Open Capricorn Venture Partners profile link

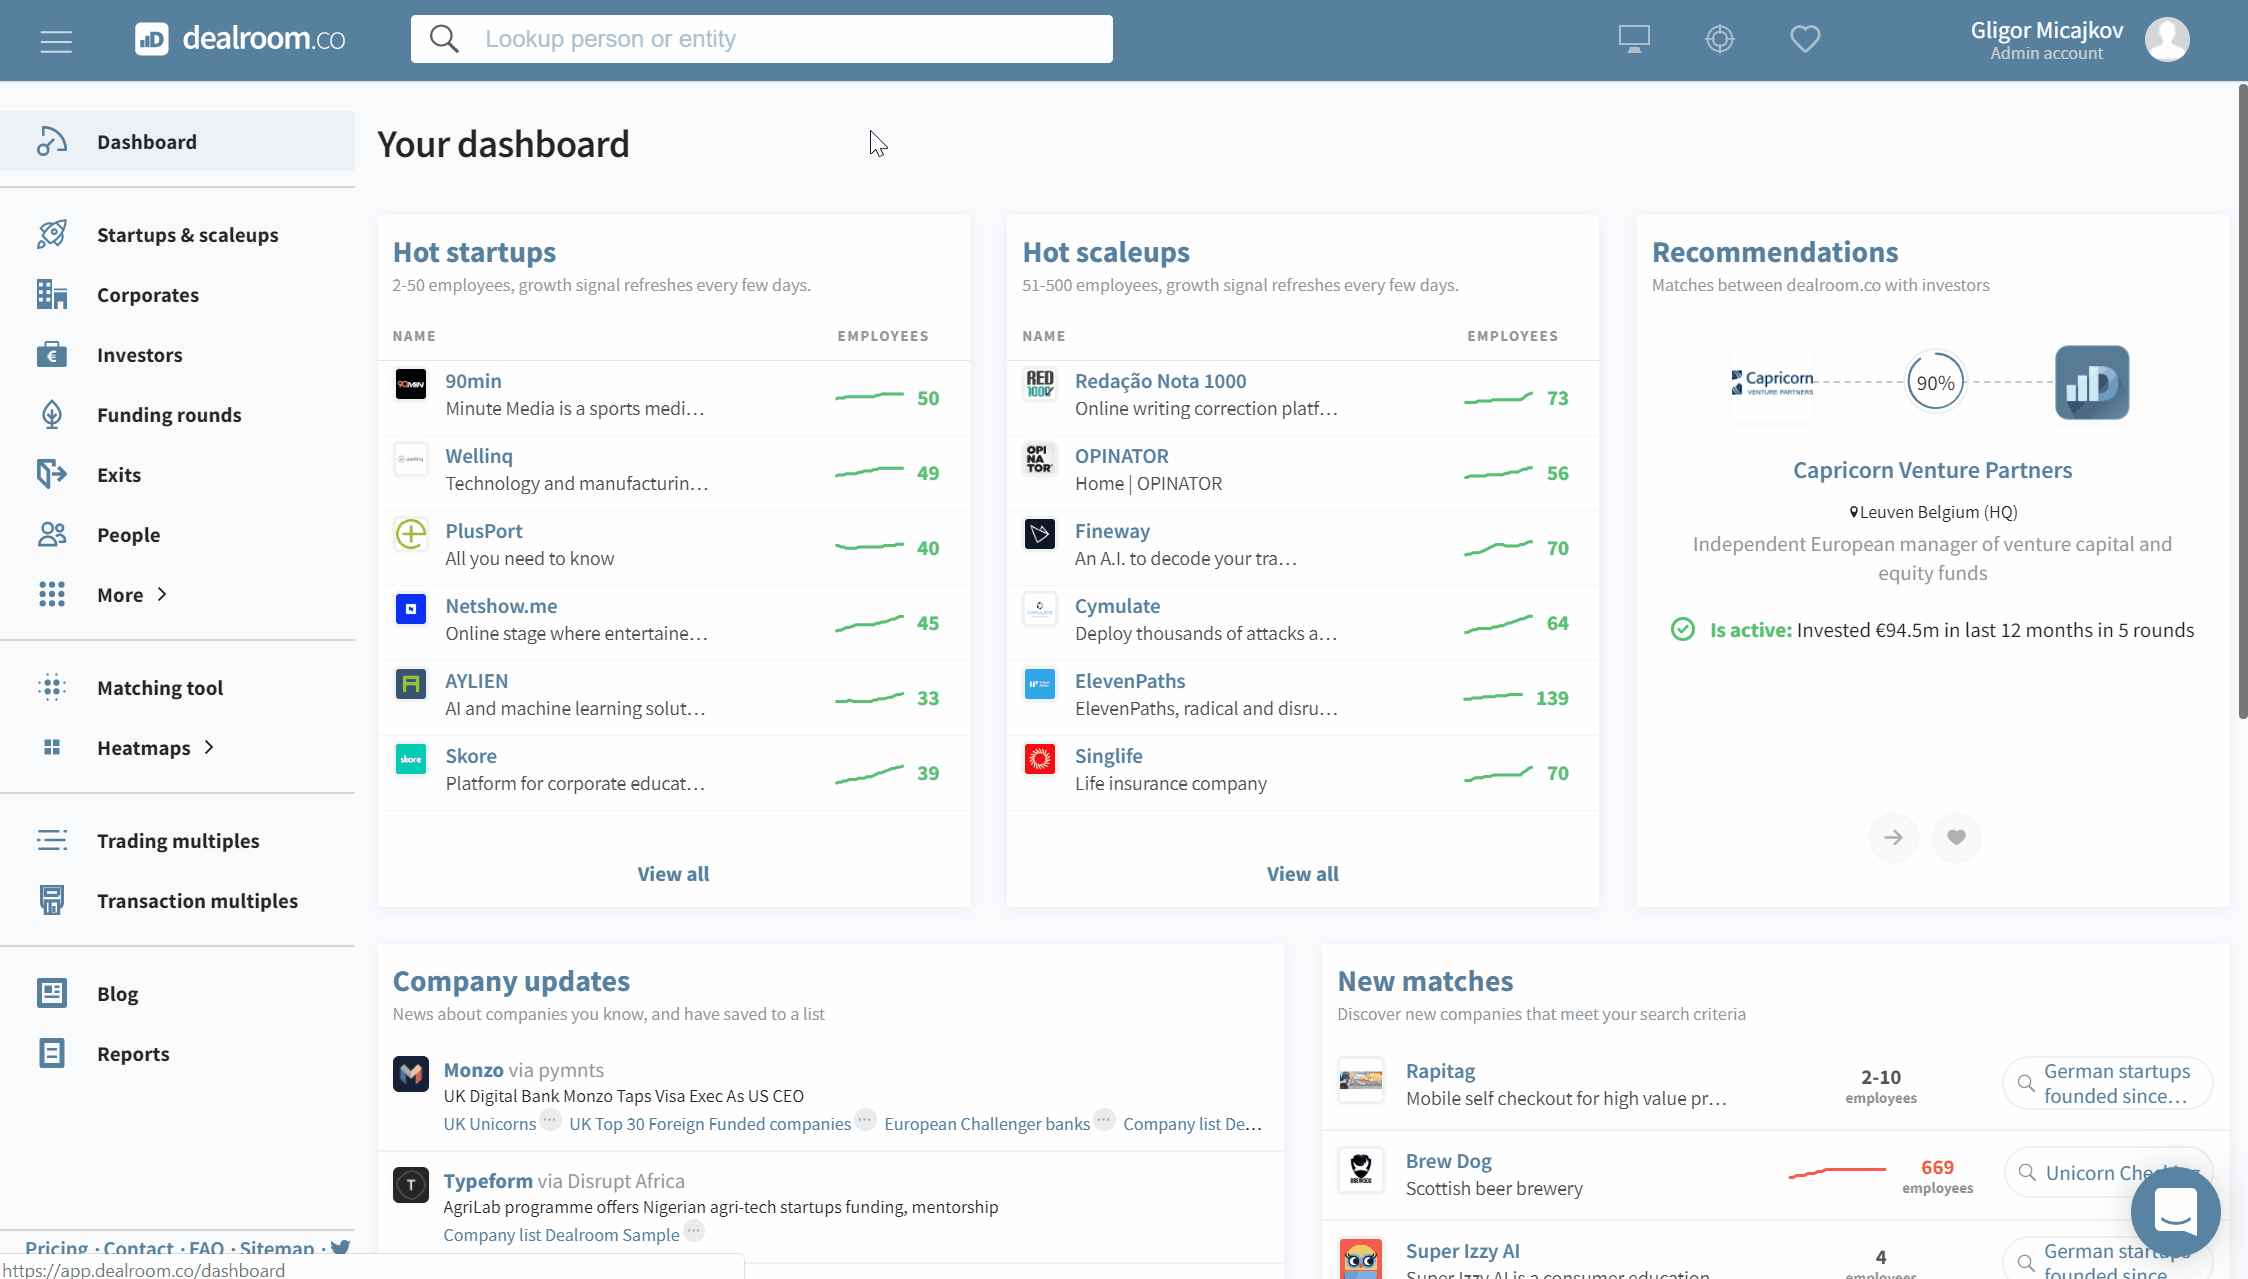coord(1932,469)
